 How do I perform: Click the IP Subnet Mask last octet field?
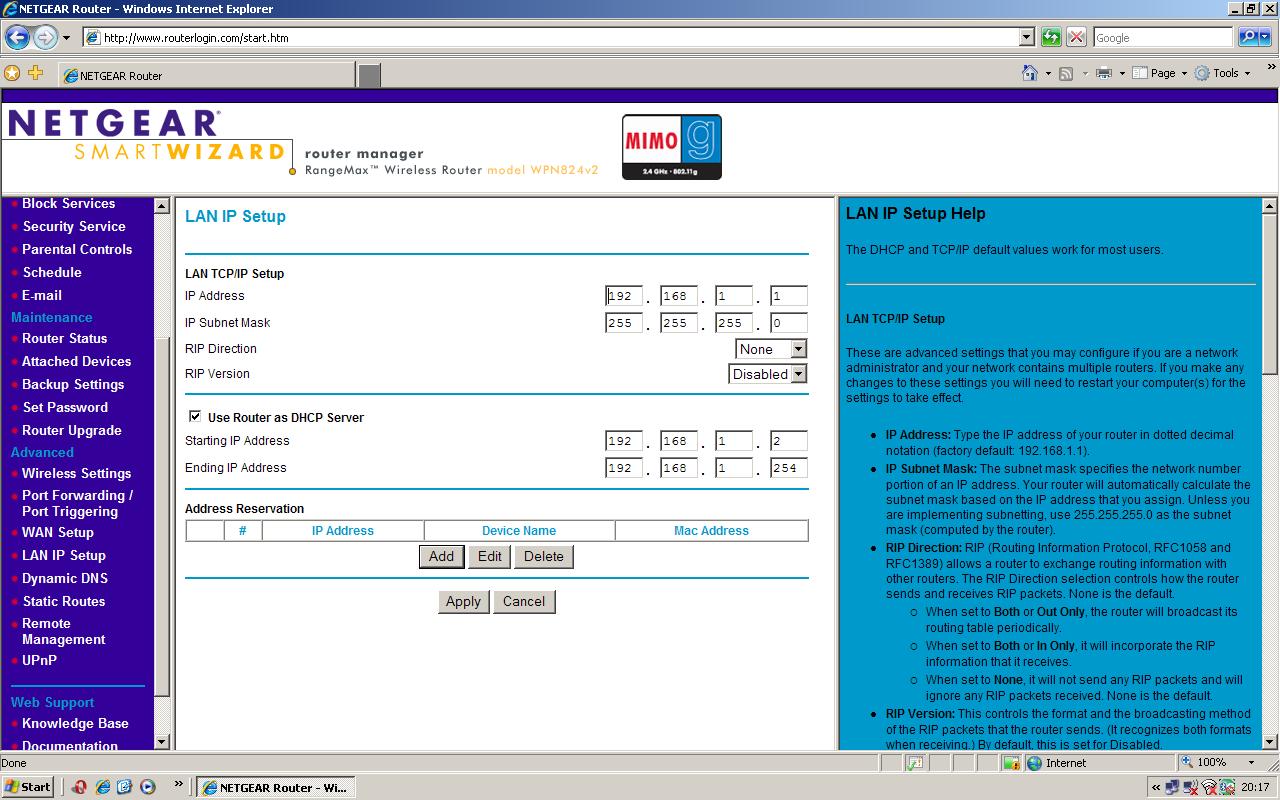[788, 323]
